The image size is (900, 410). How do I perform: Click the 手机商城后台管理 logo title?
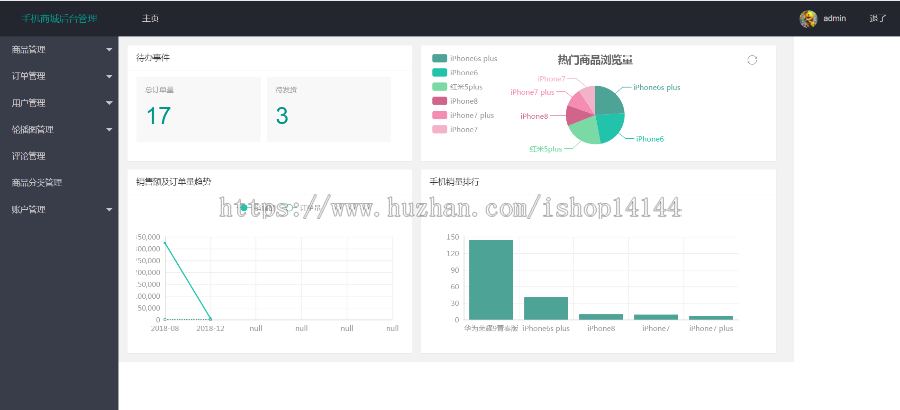coord(59,18)
